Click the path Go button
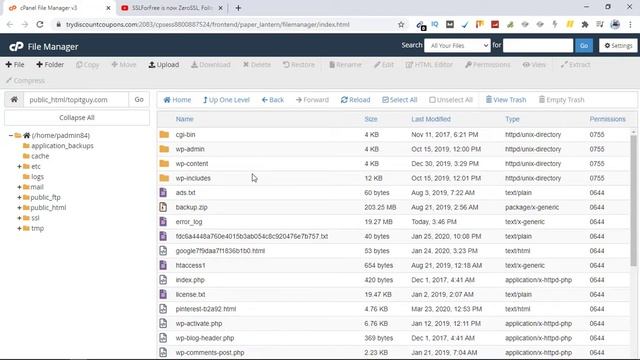Image resolution: width=640 pixels, height=360 pixels. pos(139,100)
